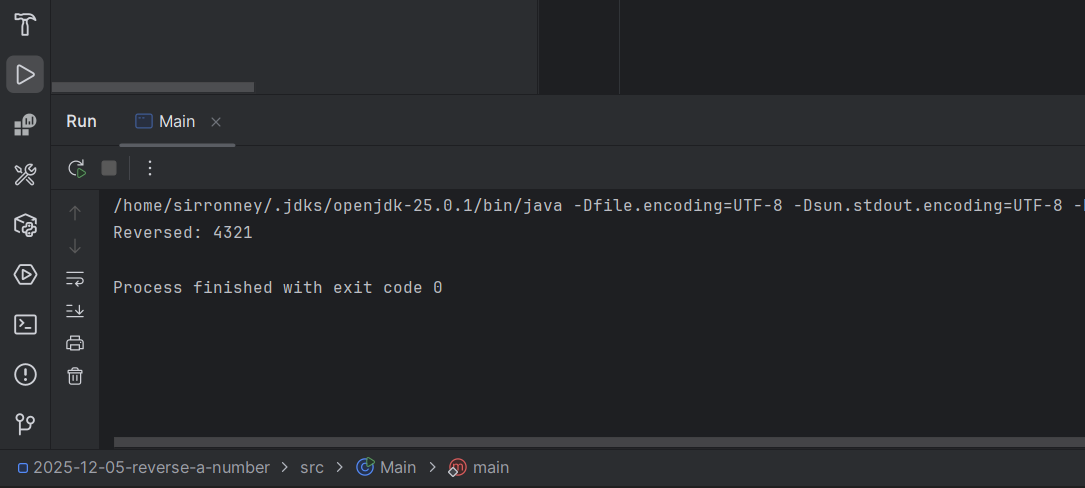Viewport: 1085px width, 488px height.
Task: Close the Main run tab
Action: (x=216, y=122)
